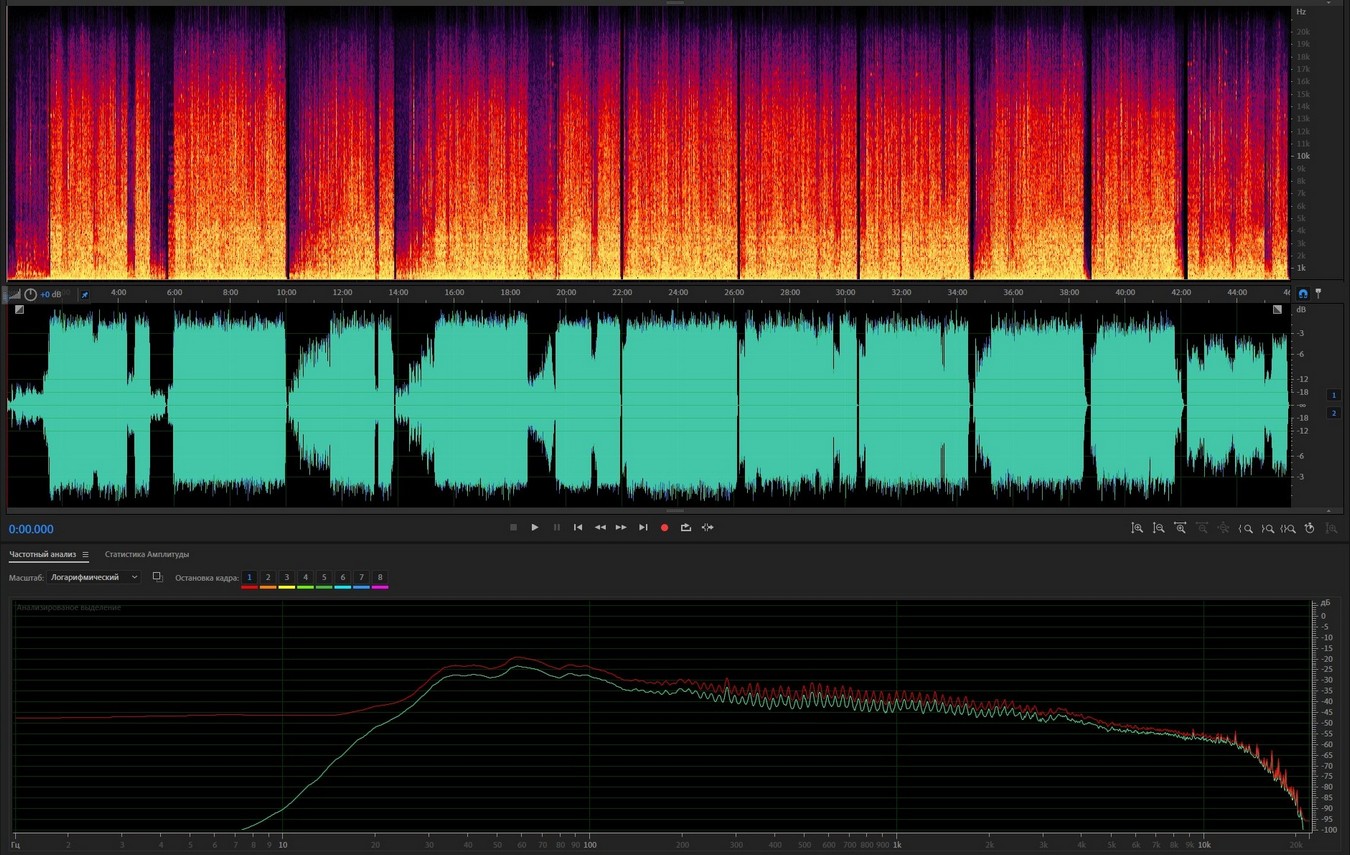Select the Частотный анализ tab
The height and width of the screenshot is (855, 1350).
pyautogui.click(x=42, y=554)
